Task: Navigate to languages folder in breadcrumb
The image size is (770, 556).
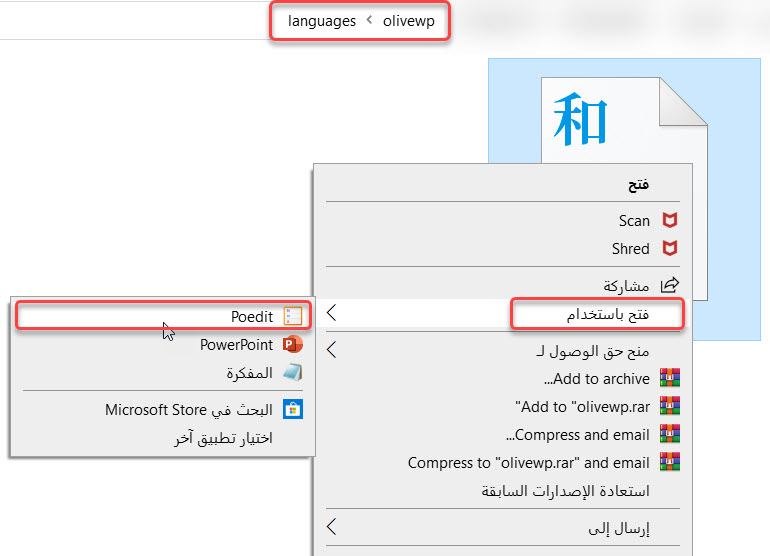Action: point(322,20)
